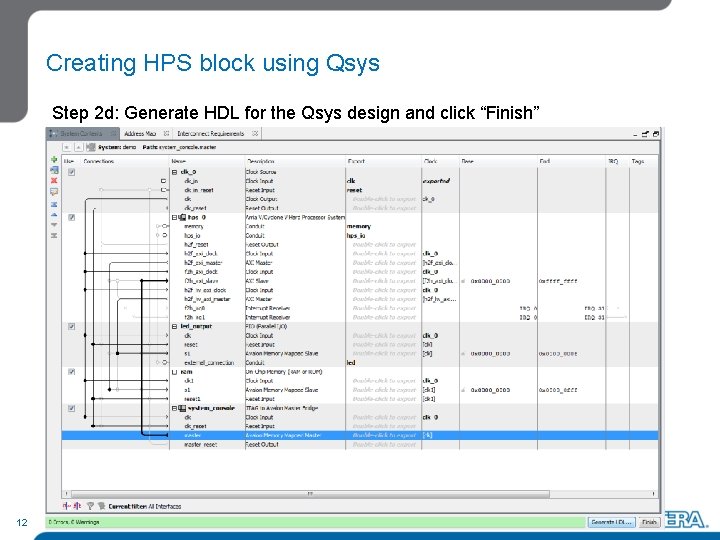The image size is (720, 540).
Task: Click the system chip icon beside System: demo
Action: click(91, 147)
